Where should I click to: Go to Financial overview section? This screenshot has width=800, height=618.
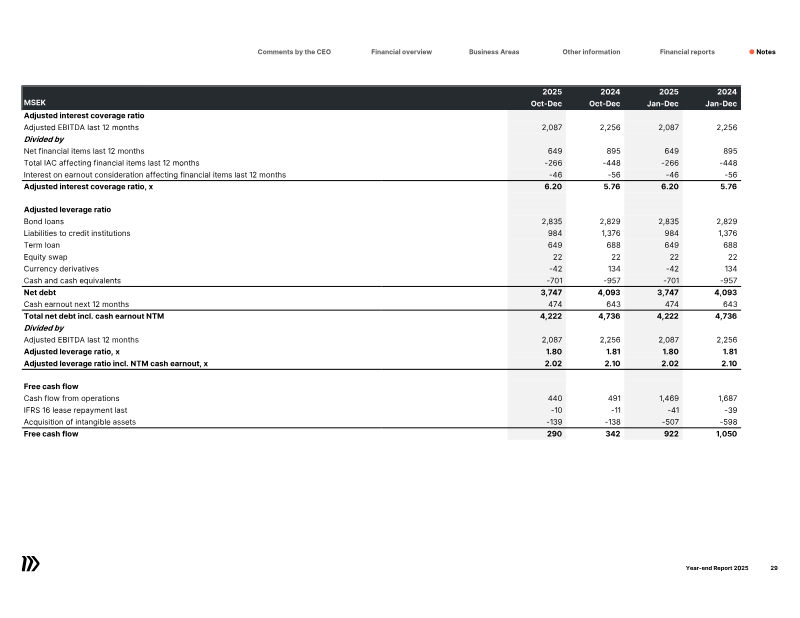pos(402,52)
